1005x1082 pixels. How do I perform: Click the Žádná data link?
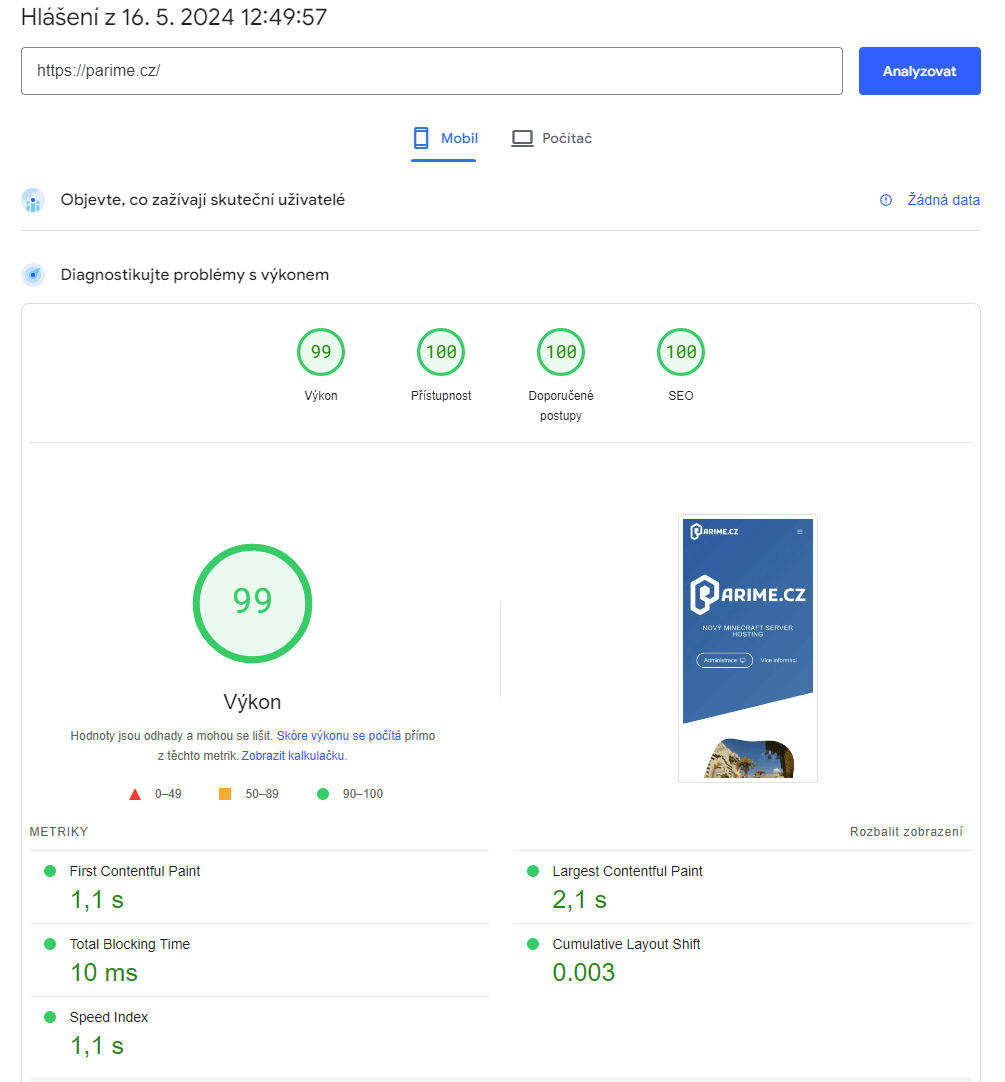tap(944, 199)
